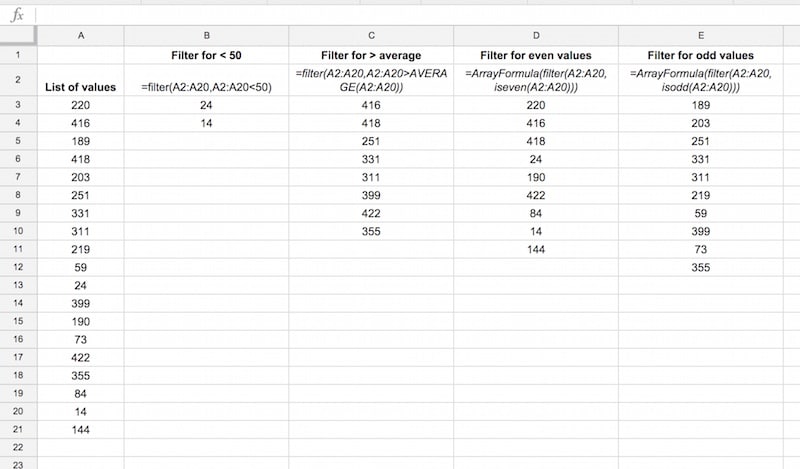Select the column D header
This screenshot has height=469, width=800.
(x=535, y=35)
